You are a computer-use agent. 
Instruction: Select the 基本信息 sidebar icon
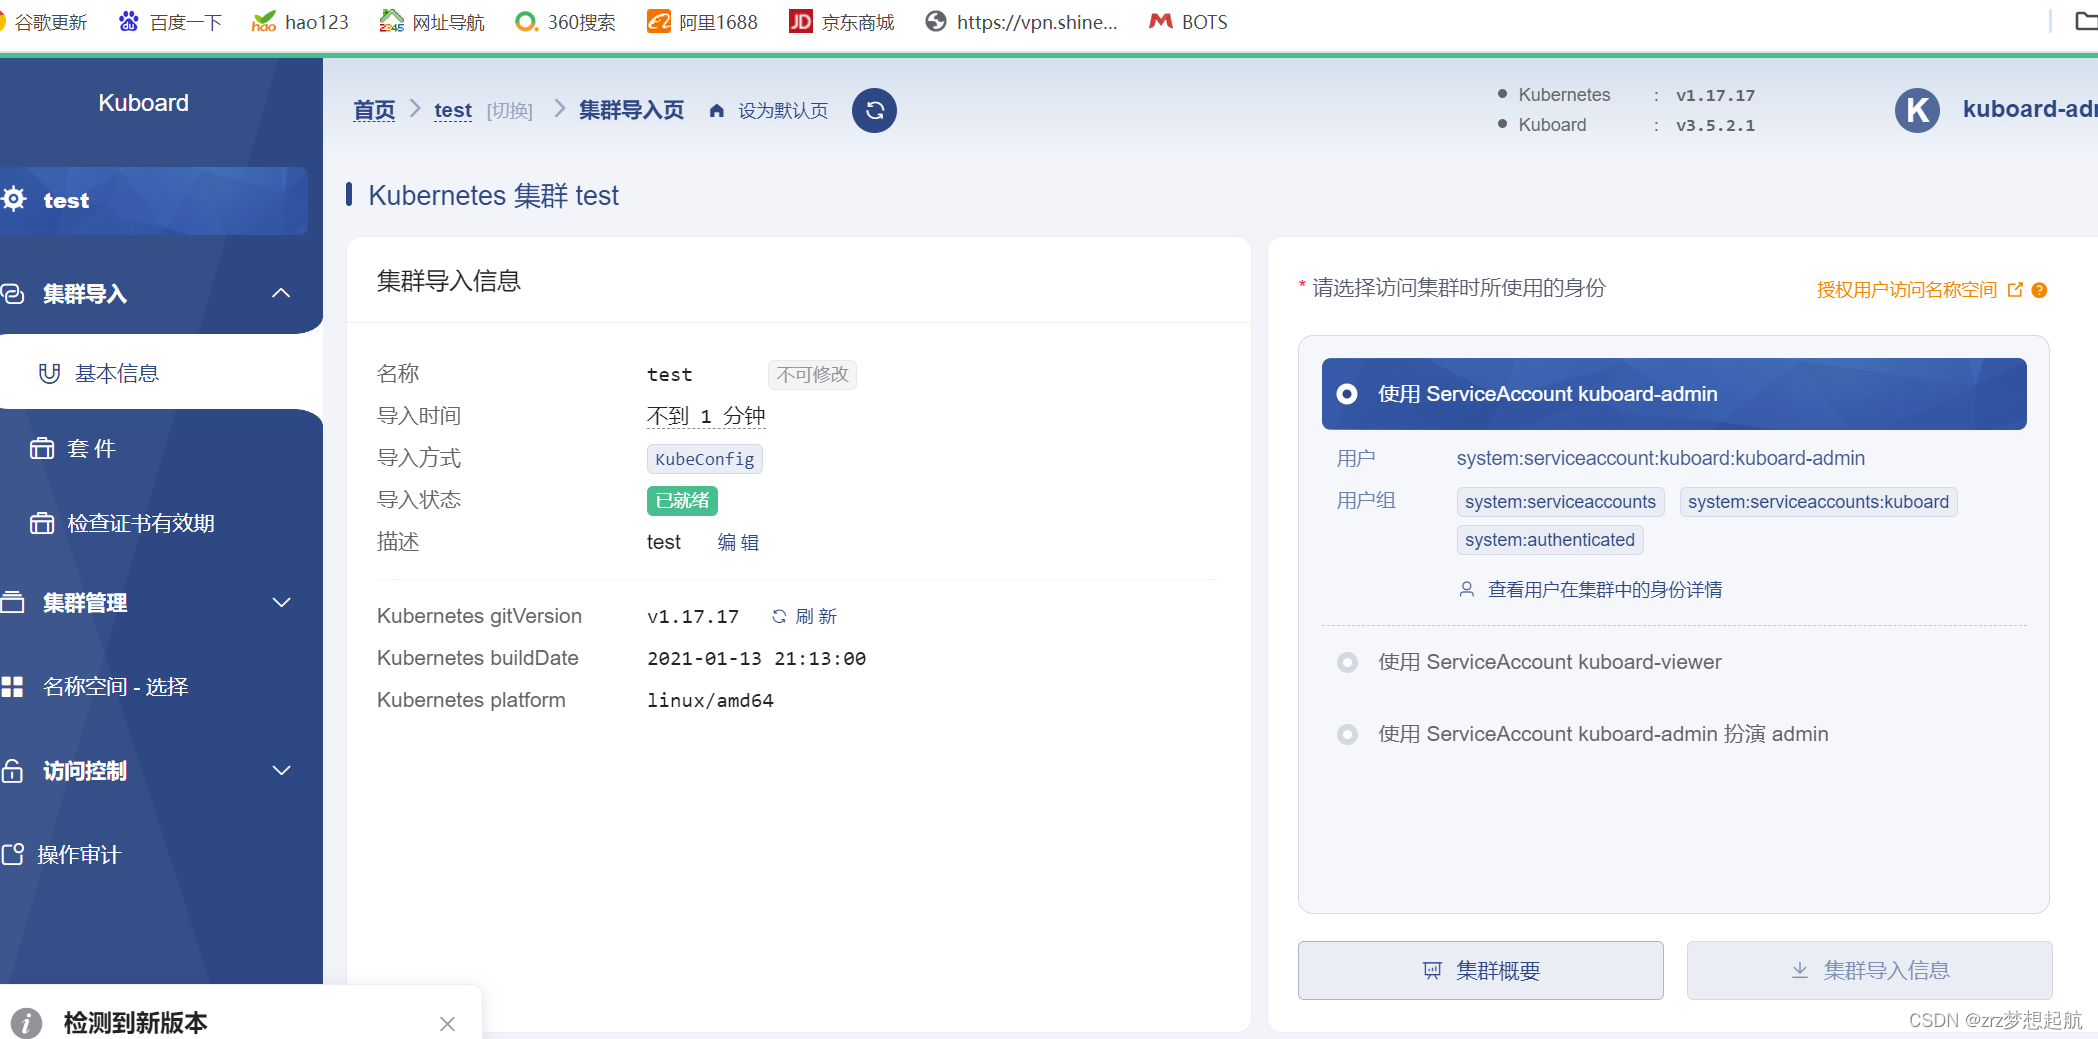[x=49, y=373]
